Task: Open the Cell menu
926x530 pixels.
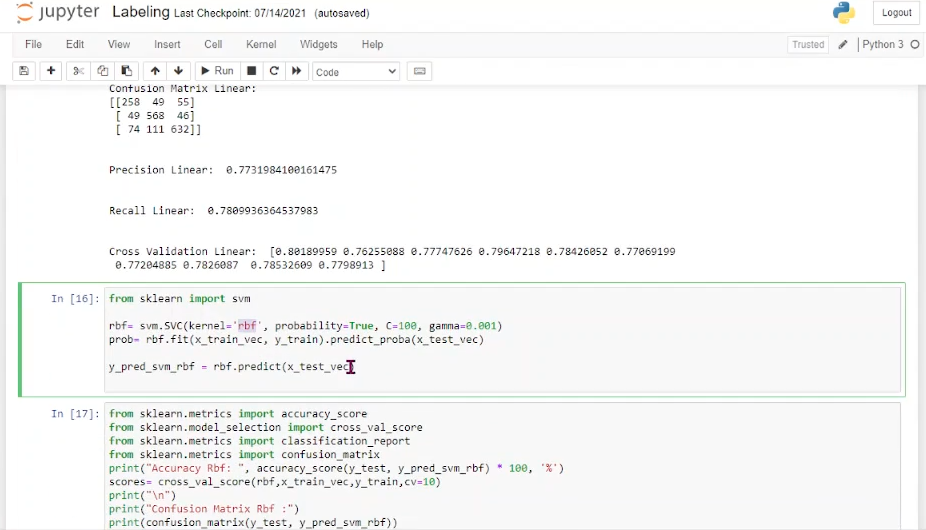Action: point(213,44)
